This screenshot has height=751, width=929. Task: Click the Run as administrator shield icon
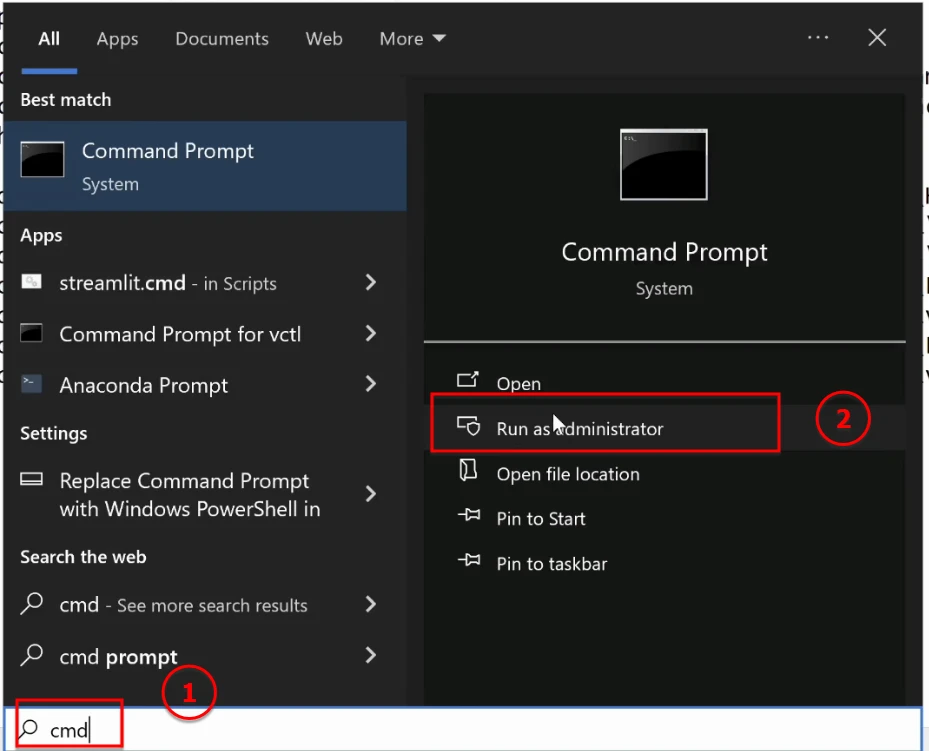tap(468, 428)
